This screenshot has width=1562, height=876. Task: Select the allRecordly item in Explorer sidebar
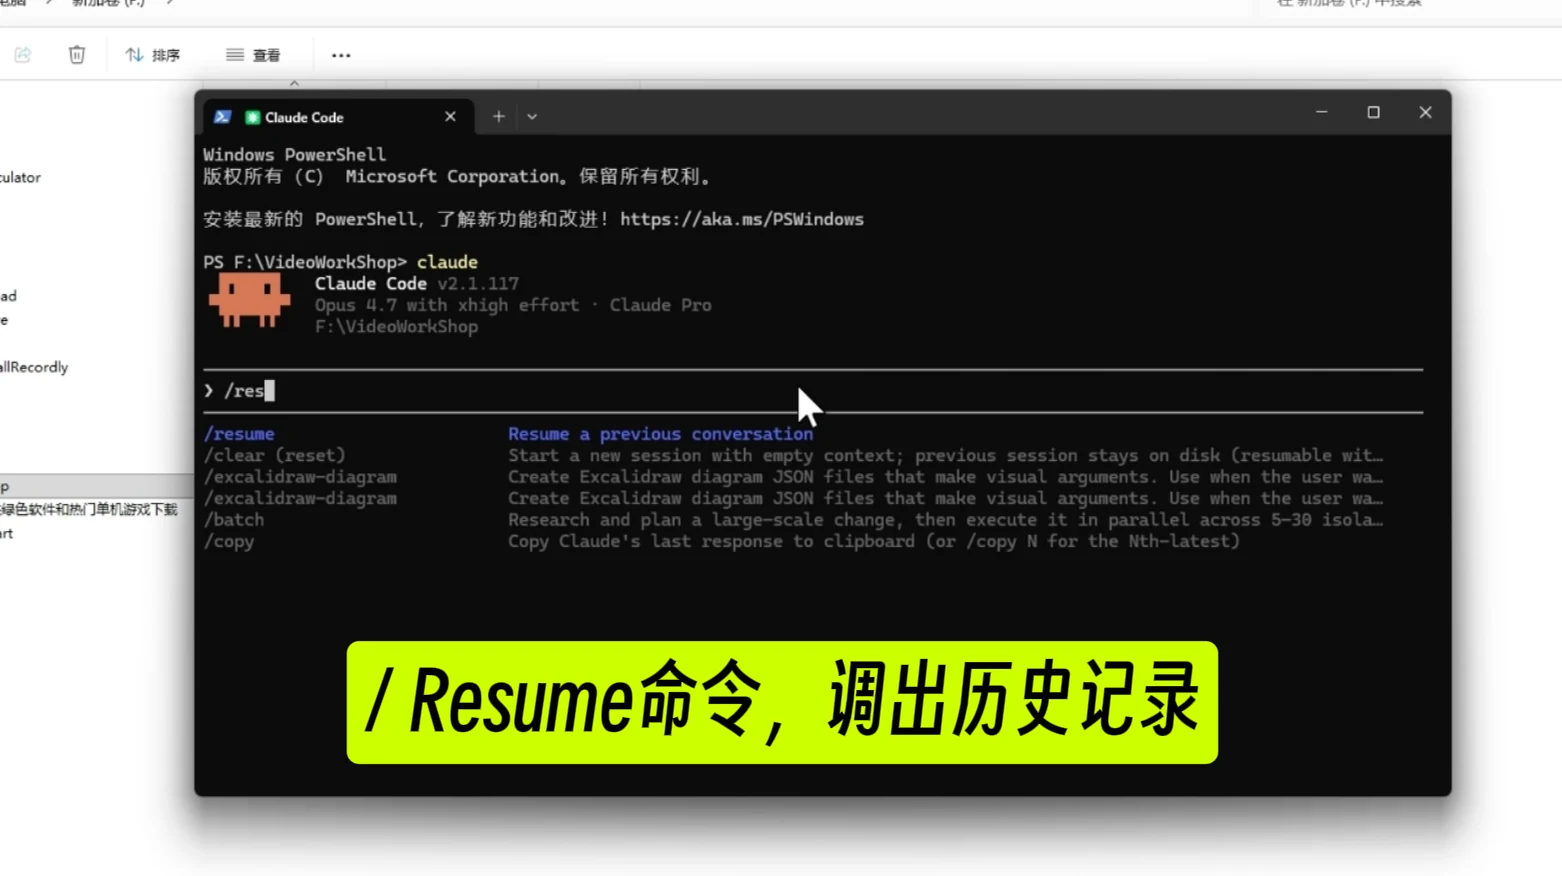click(34, 367)
